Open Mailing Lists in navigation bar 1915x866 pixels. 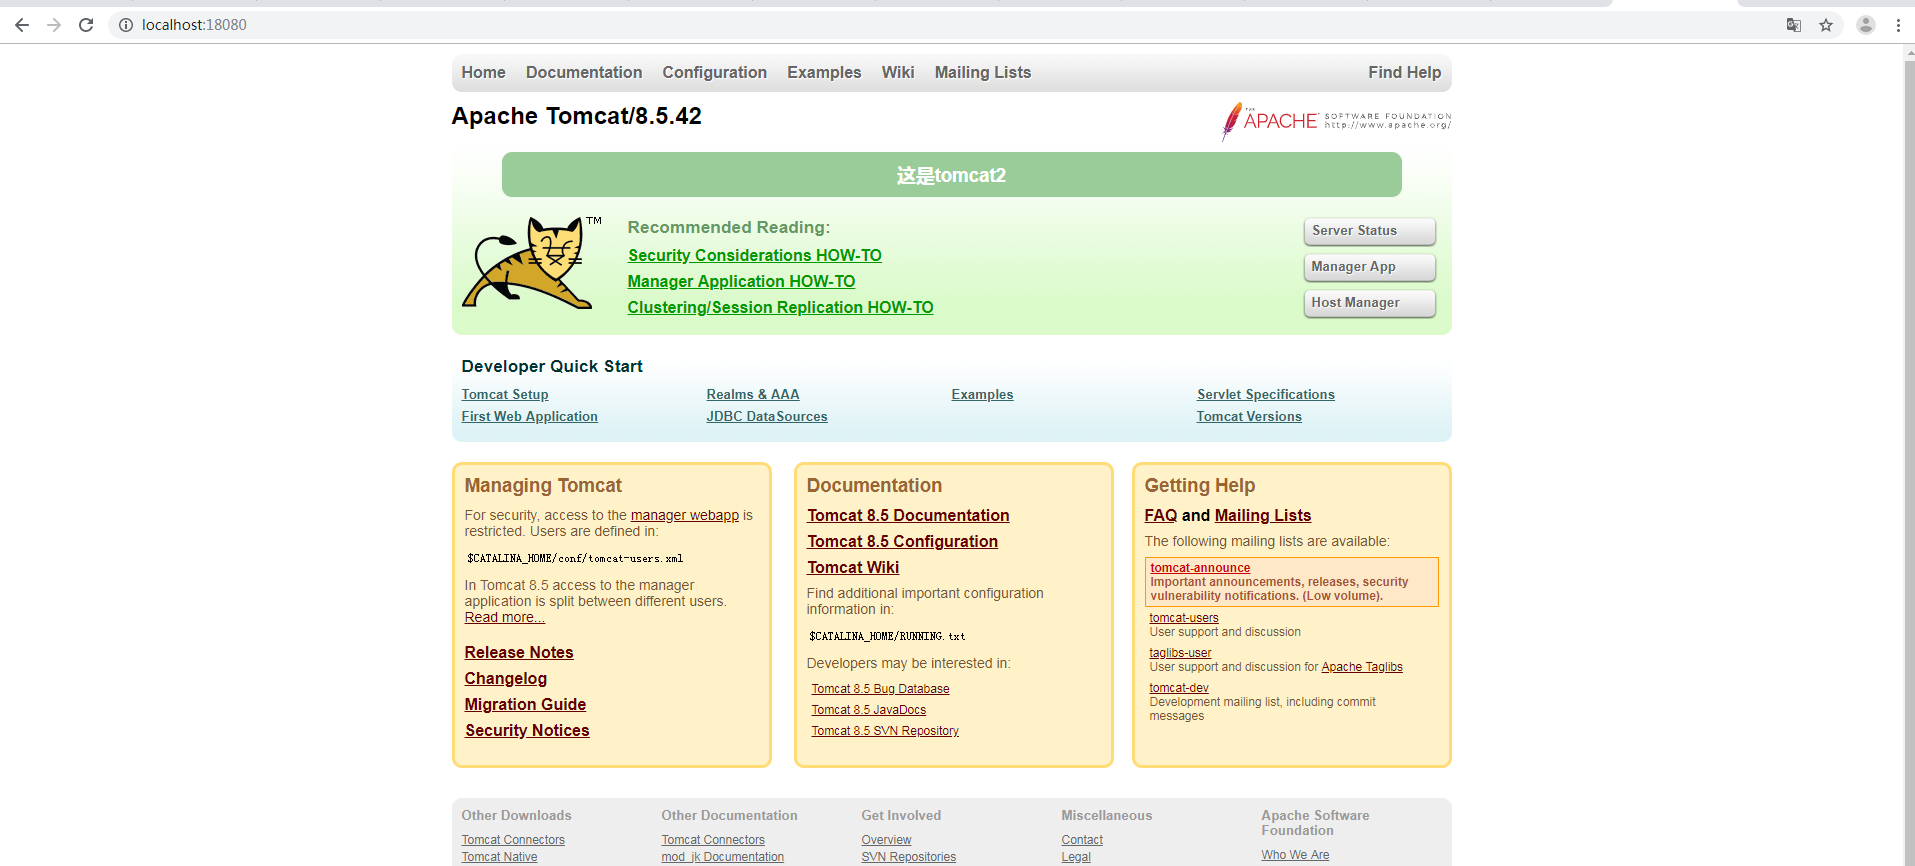(x=983, y=72)
